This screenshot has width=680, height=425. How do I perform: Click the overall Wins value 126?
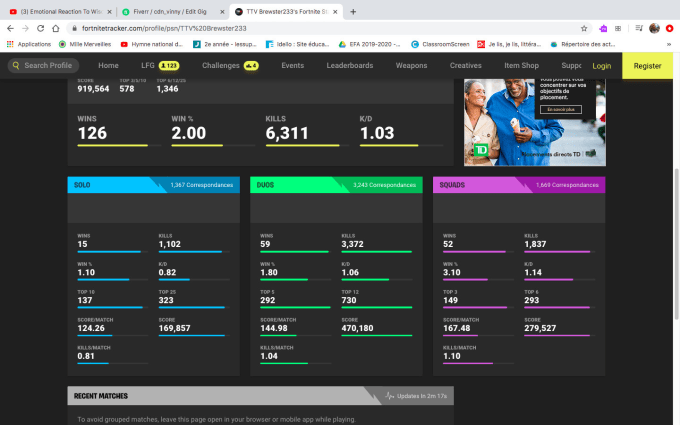pyautogui.click(x=92, y=133)
